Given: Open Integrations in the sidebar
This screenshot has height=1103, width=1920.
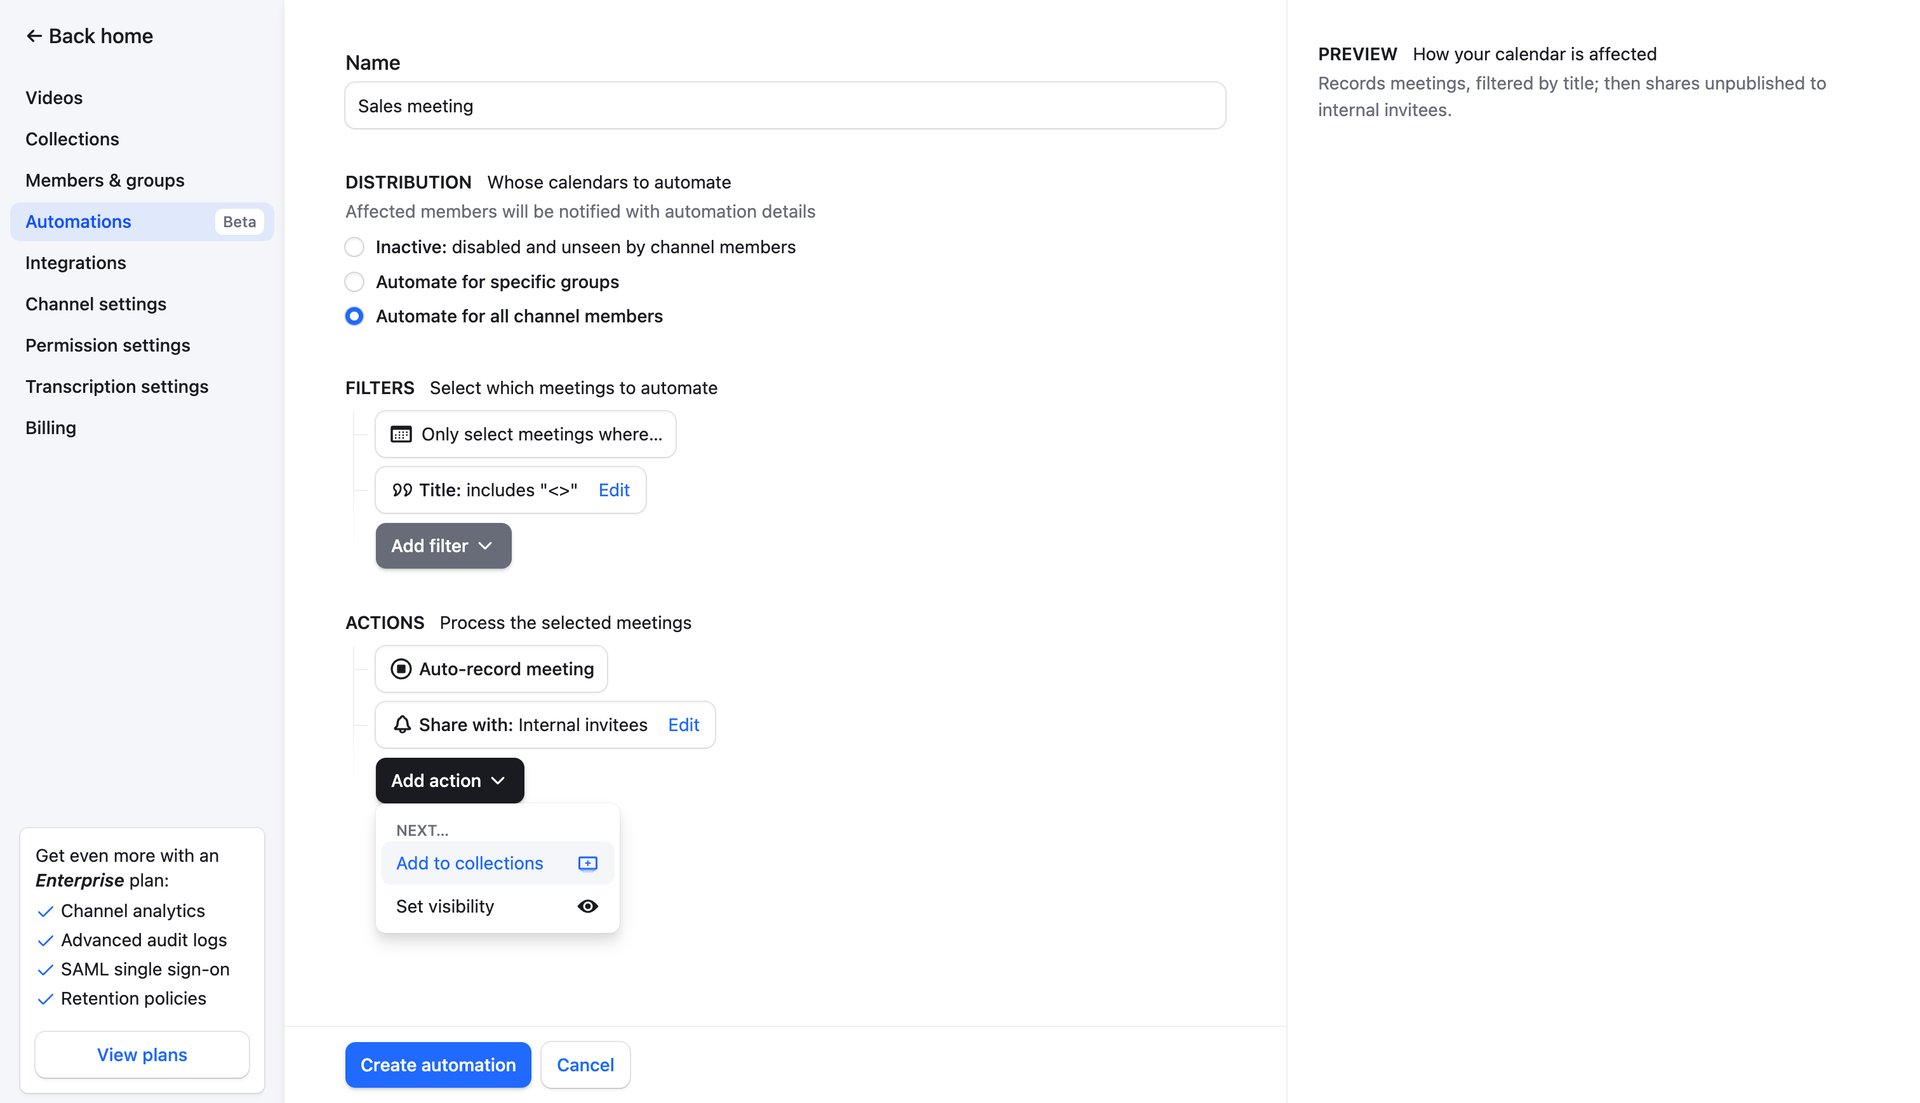Looking at the screenshot, I should tap(76, 263).
